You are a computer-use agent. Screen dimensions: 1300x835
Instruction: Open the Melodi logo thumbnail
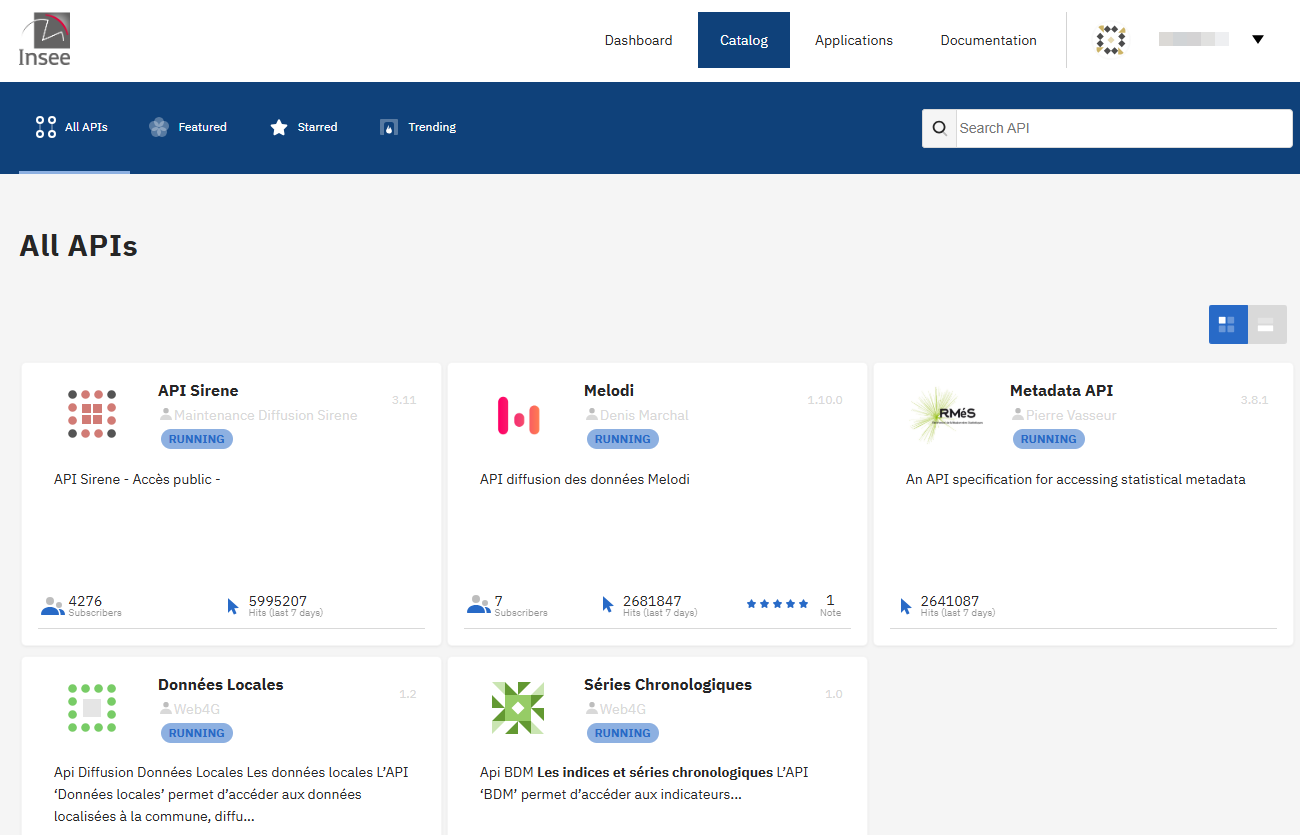click(x=518, y=415)
